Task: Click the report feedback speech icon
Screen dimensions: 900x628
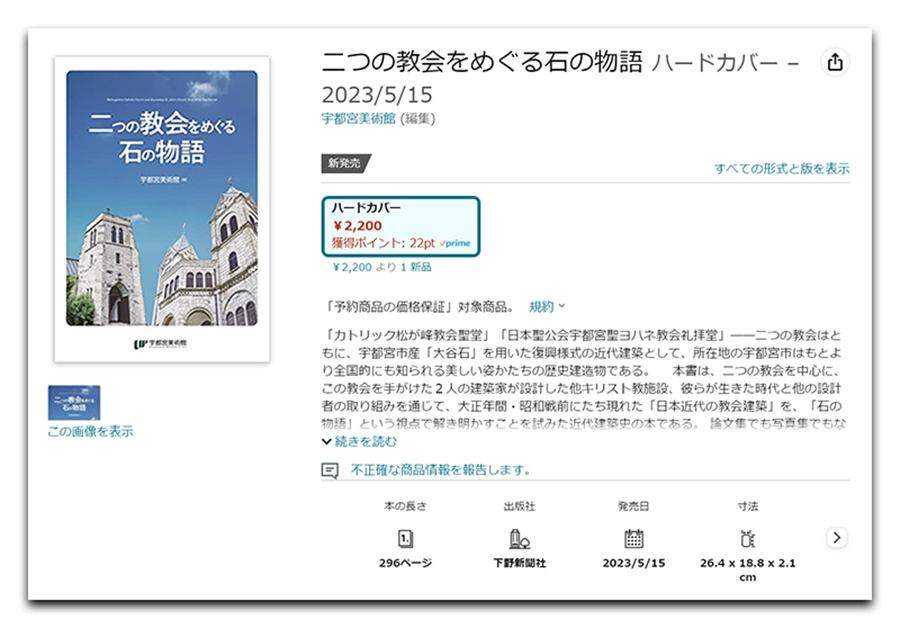Action: (329, 471)
